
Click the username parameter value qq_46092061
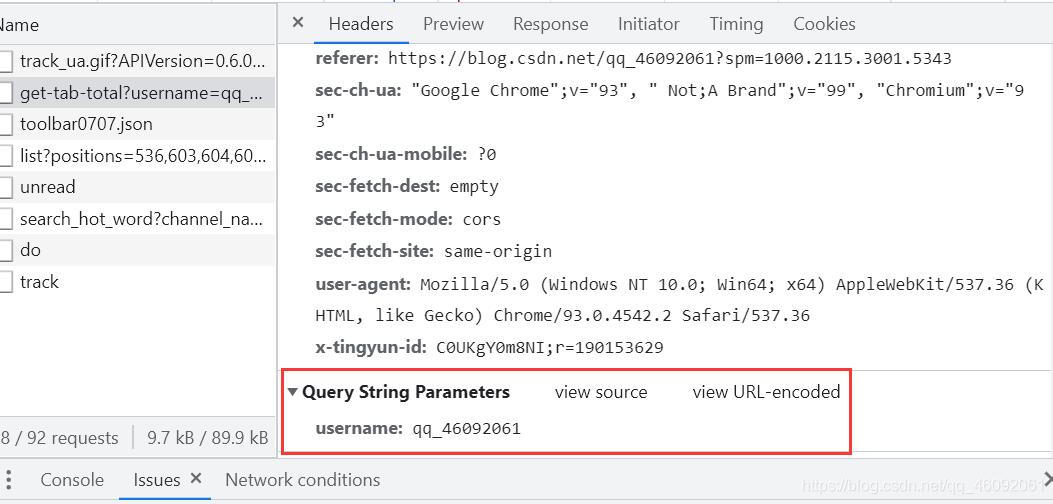click(x=467, y=428)
